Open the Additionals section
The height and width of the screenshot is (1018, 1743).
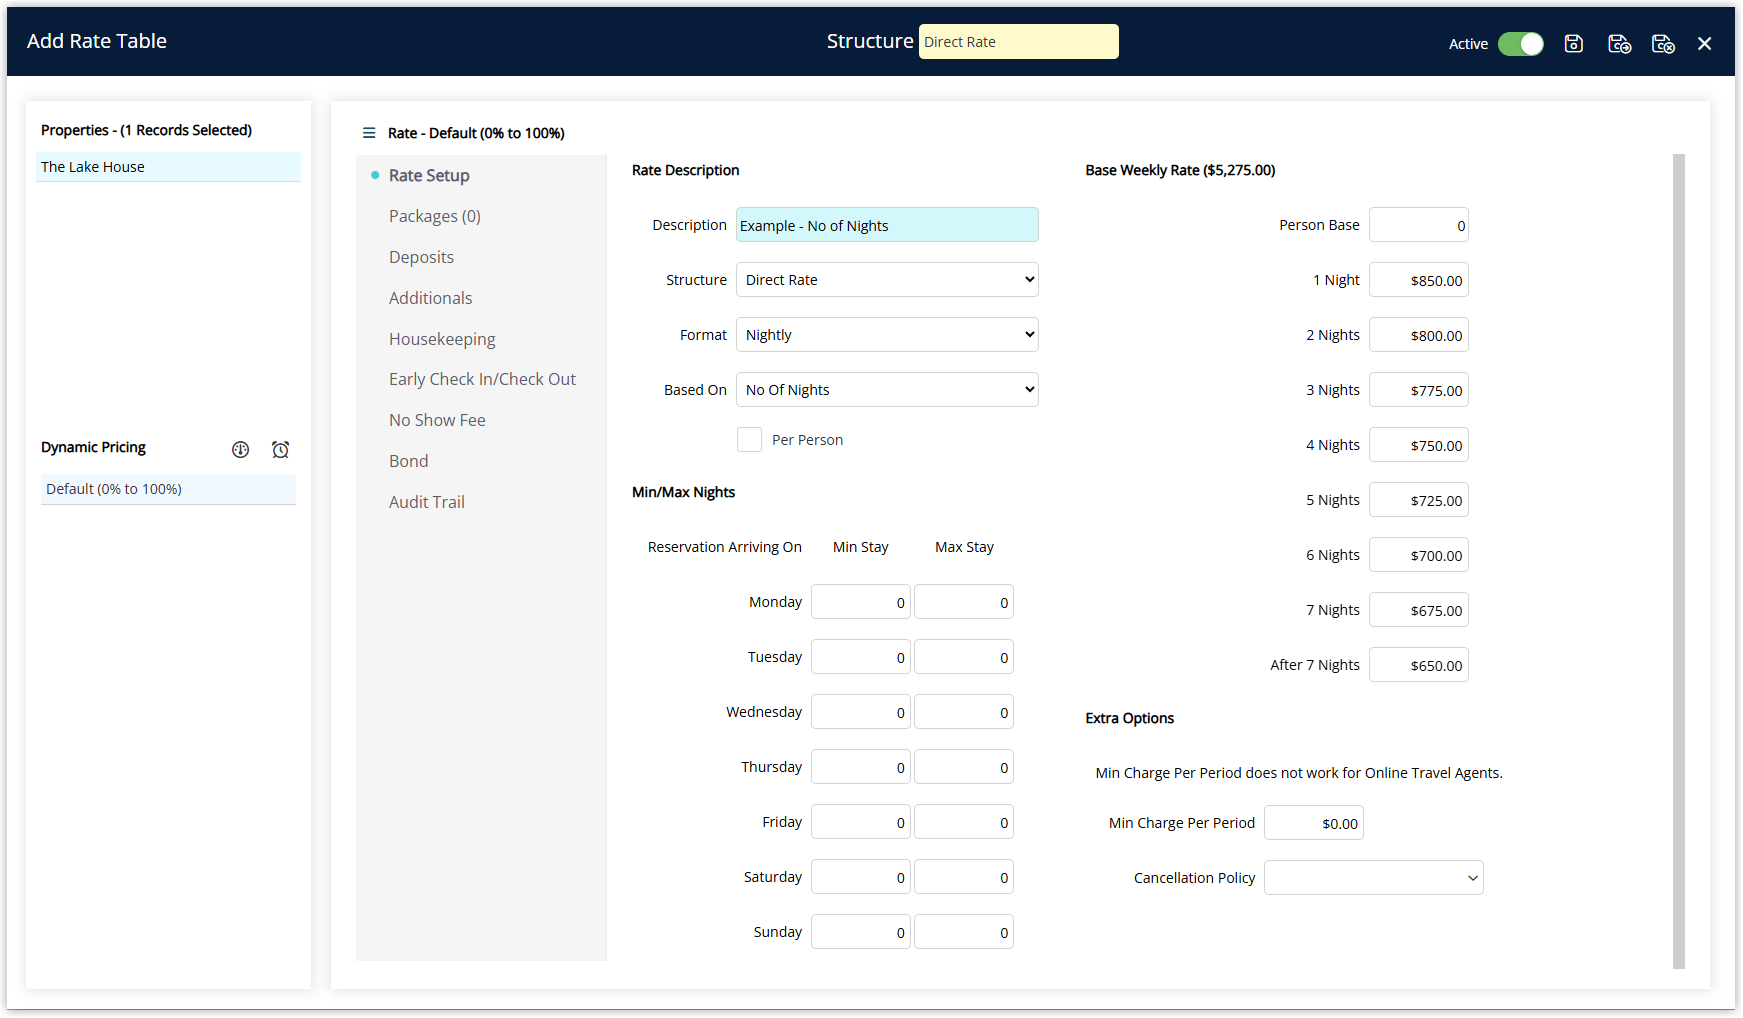[430, 298]
